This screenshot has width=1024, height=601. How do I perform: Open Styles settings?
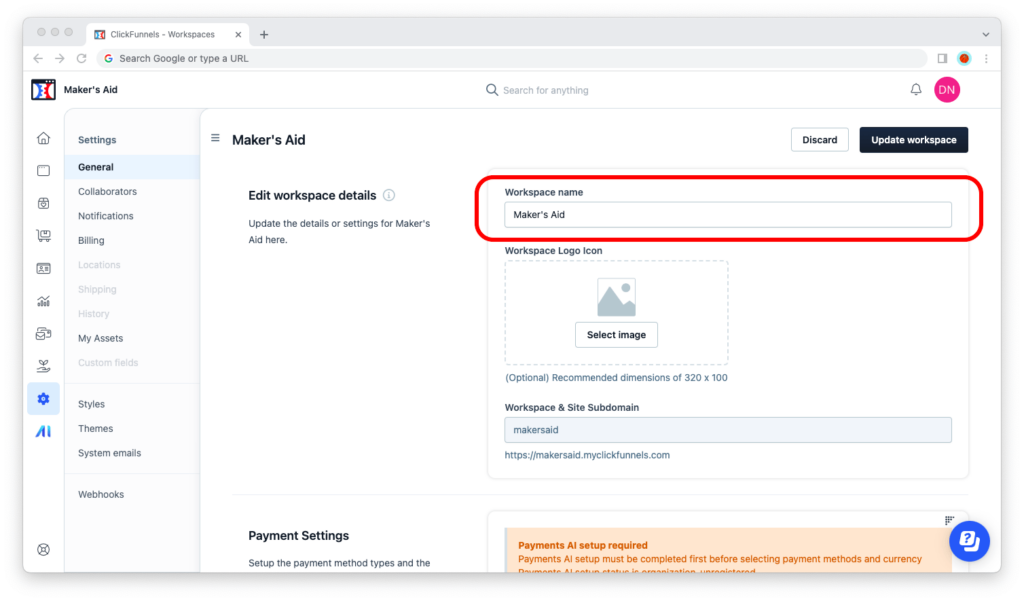tap(91, 404)
